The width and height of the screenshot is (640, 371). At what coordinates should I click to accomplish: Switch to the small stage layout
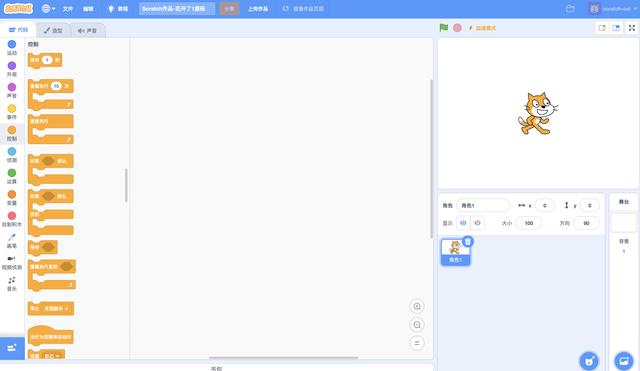click(602, 28)
